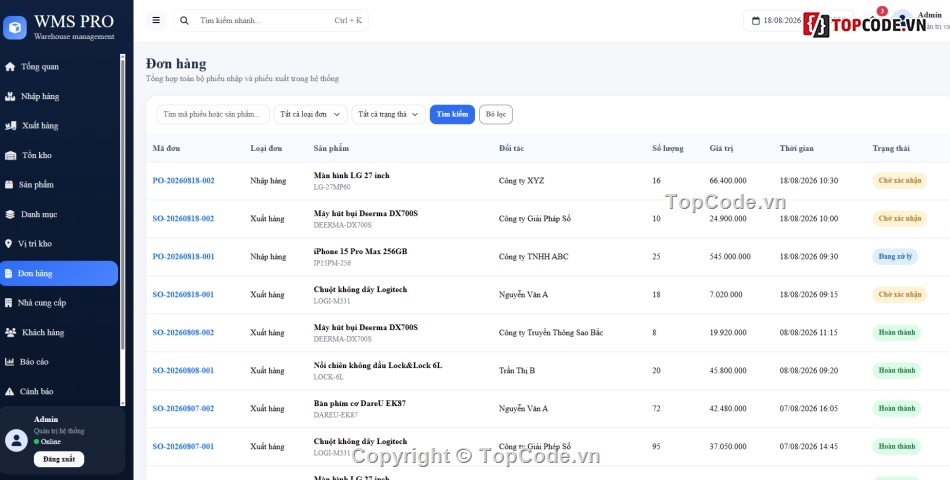This screenshot has height=480, width=950.
Task: Click the search magnifier icon
Action: point(184,20)
